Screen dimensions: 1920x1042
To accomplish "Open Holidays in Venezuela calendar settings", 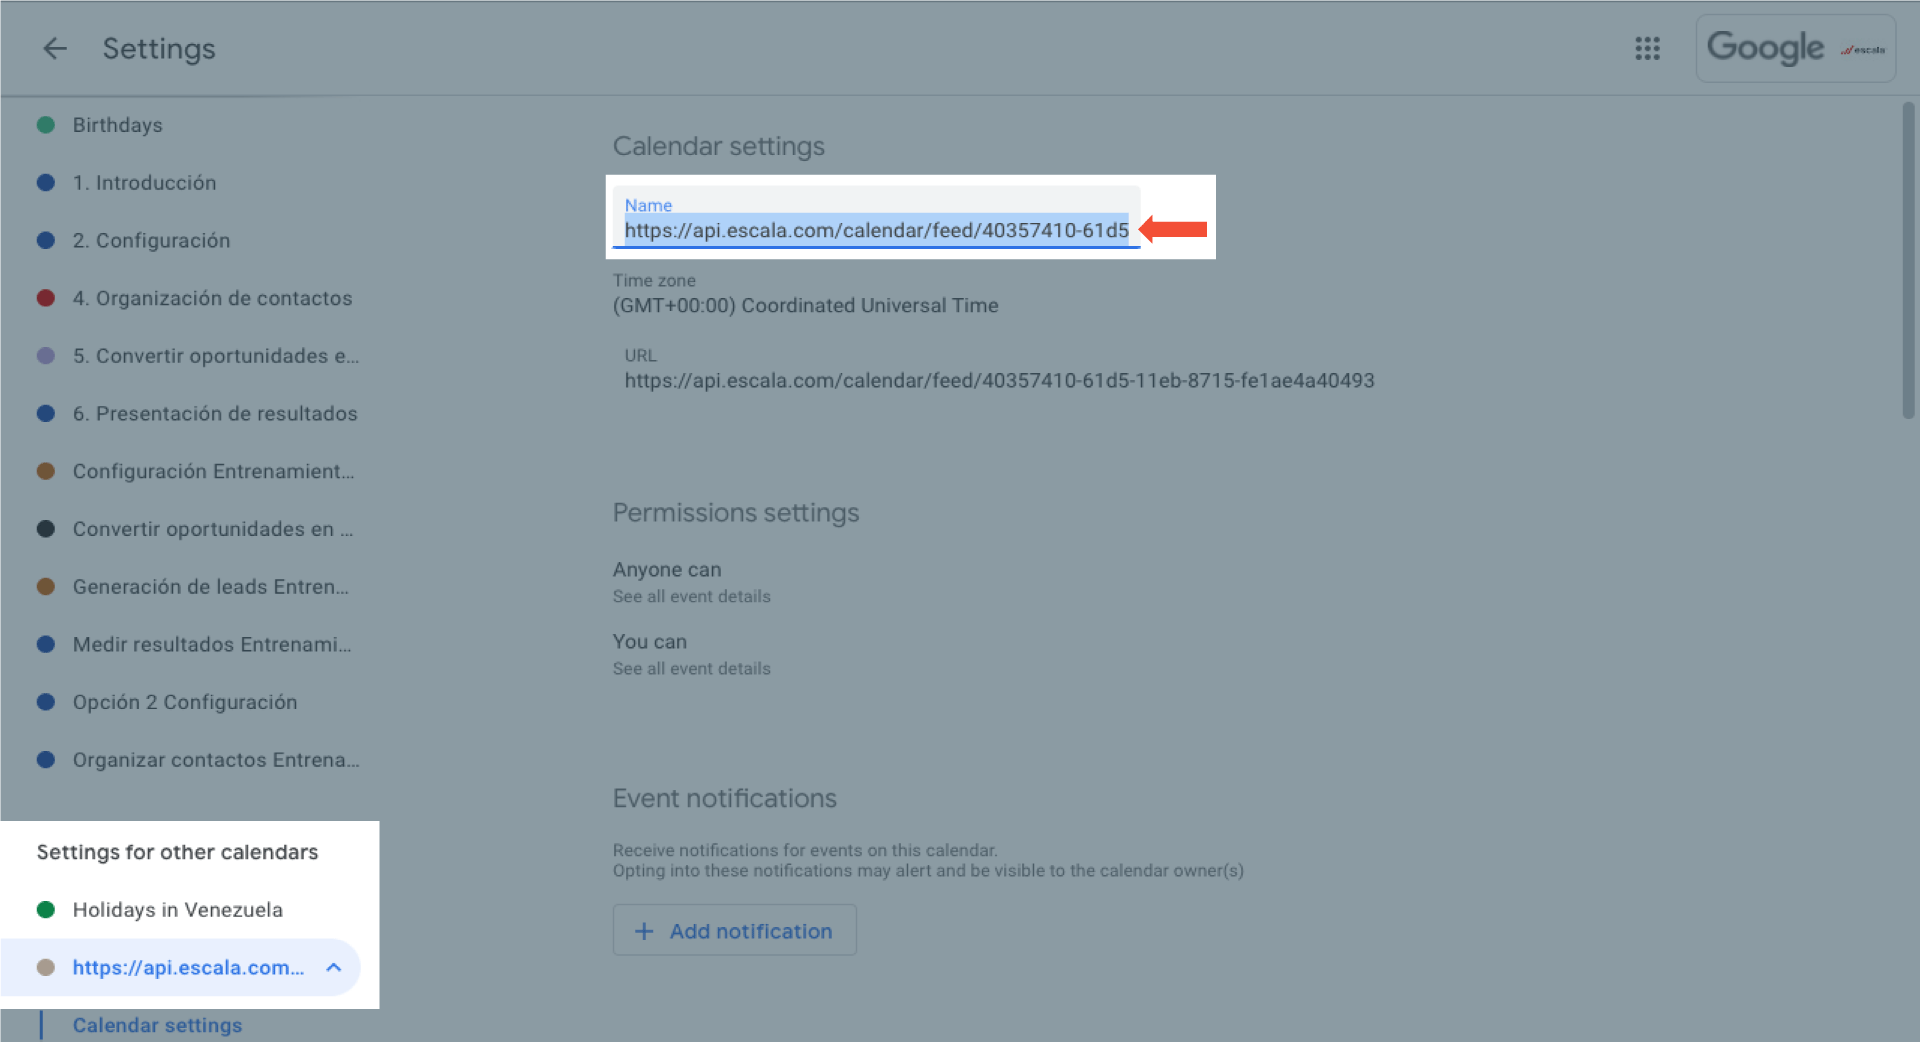I will click(x=177, y=910).
